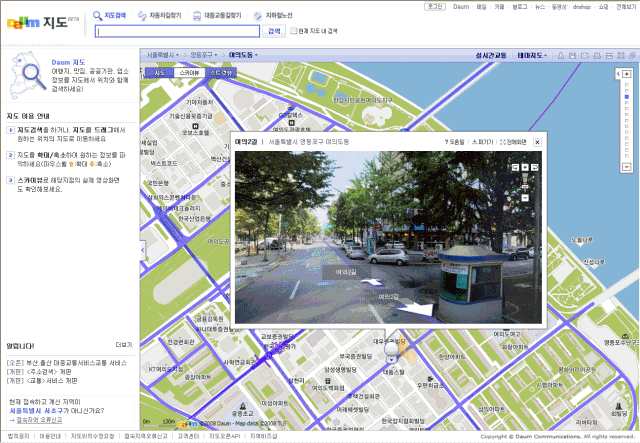Switch to 스카이뷰 sky view tab

[x=189, y=73]
